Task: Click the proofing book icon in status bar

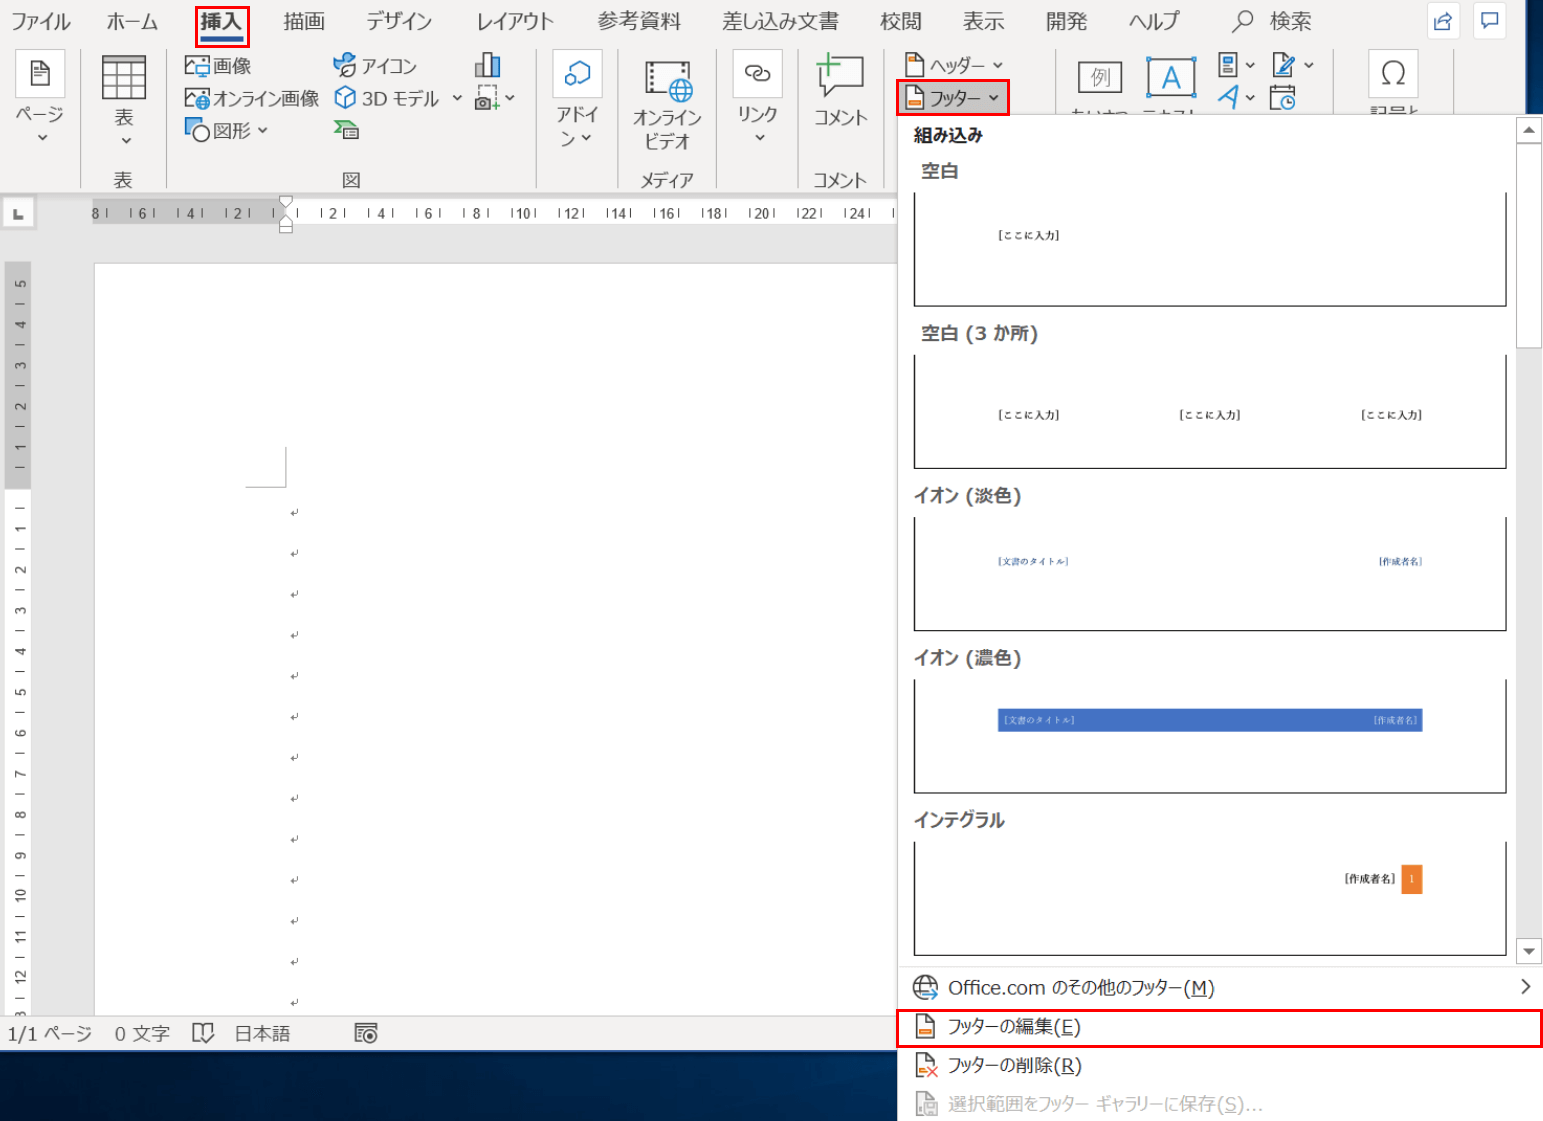Action: coord(203,1033)
